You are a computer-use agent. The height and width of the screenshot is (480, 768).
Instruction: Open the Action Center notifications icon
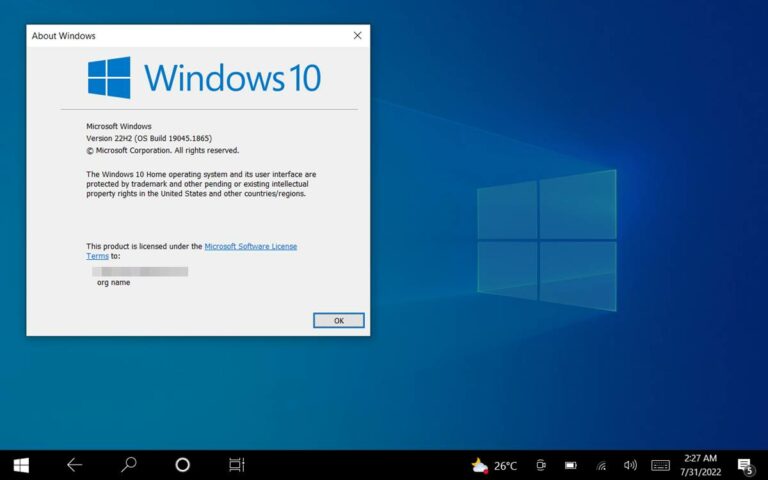(745, 466)
